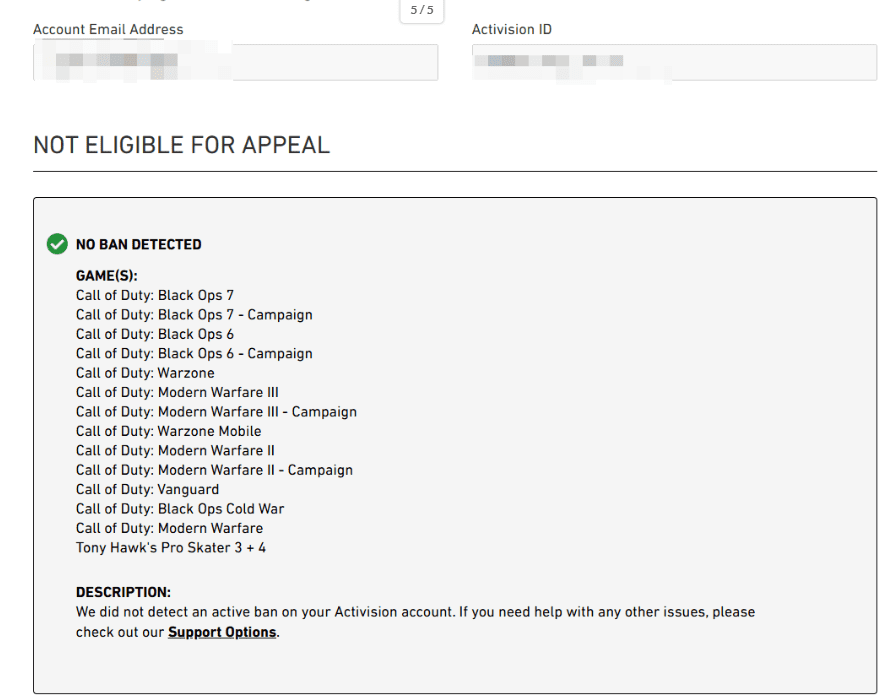Select Black Ops 7 - Campaign entry
Image resolution: width=878 pixels, height=699 pixels.
[194, 315]
